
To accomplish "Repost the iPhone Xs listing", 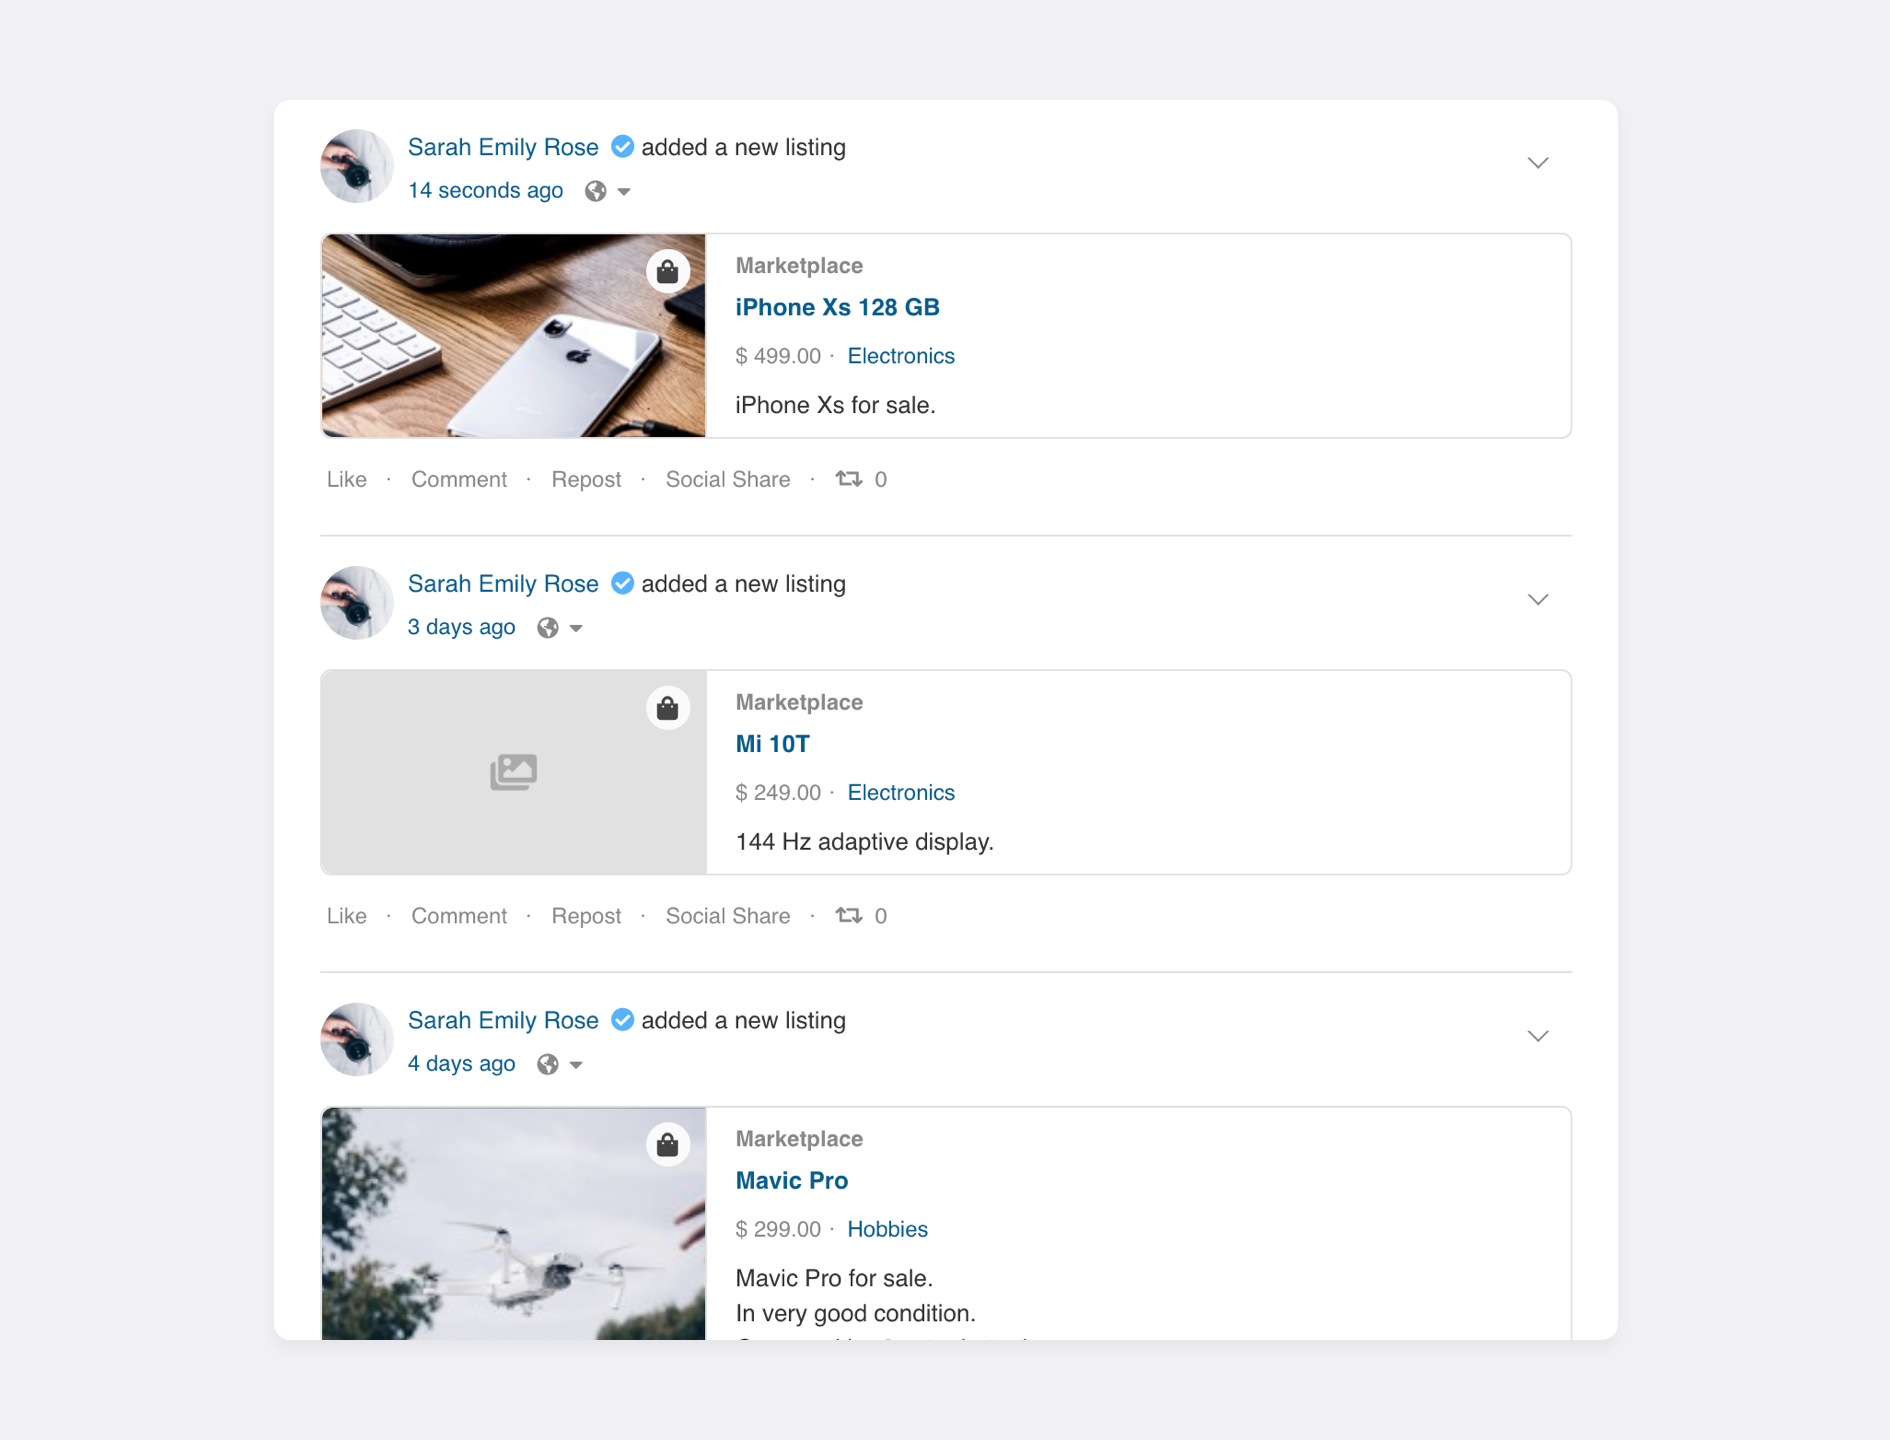I will point(586,480).
